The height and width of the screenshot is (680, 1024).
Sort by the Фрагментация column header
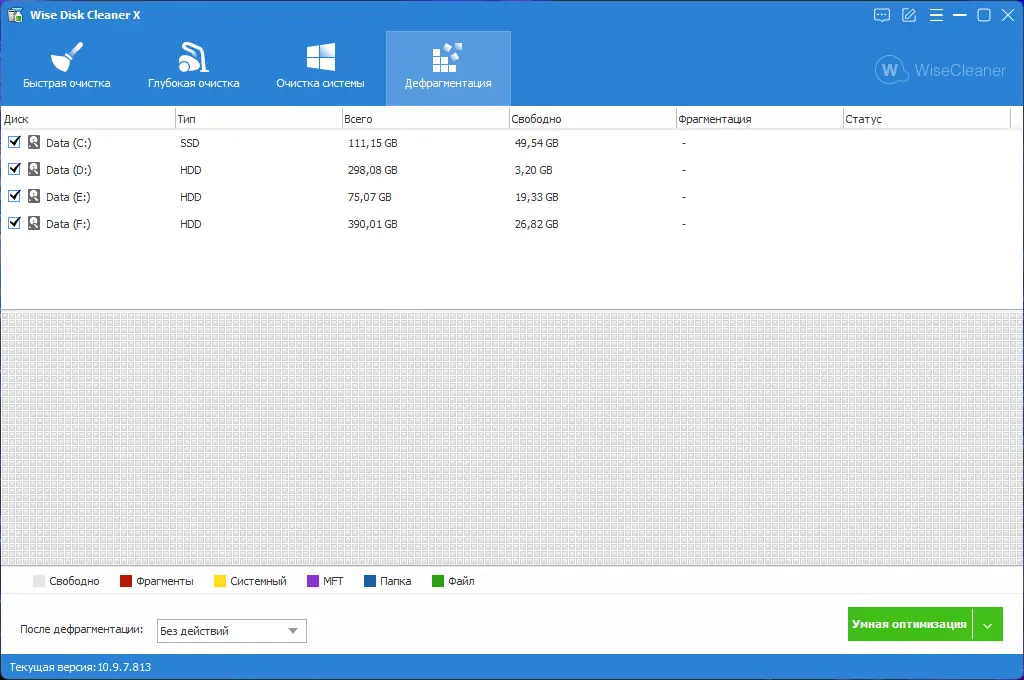[x=760, y=119]
